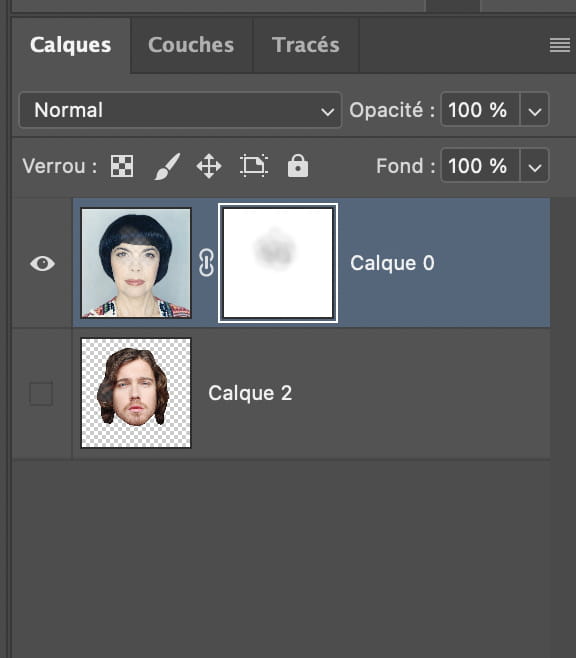Click the lock position move-arrows icon
The width and height of the screenshot is (576, 658).
(x=209, y=166)
